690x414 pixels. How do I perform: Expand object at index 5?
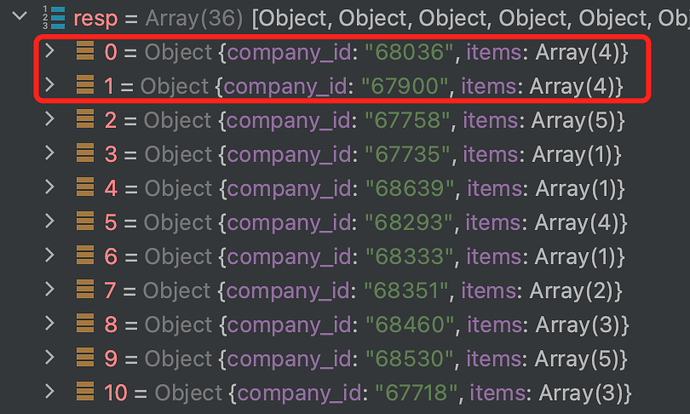pyautogui.click(x=49, y=222)
